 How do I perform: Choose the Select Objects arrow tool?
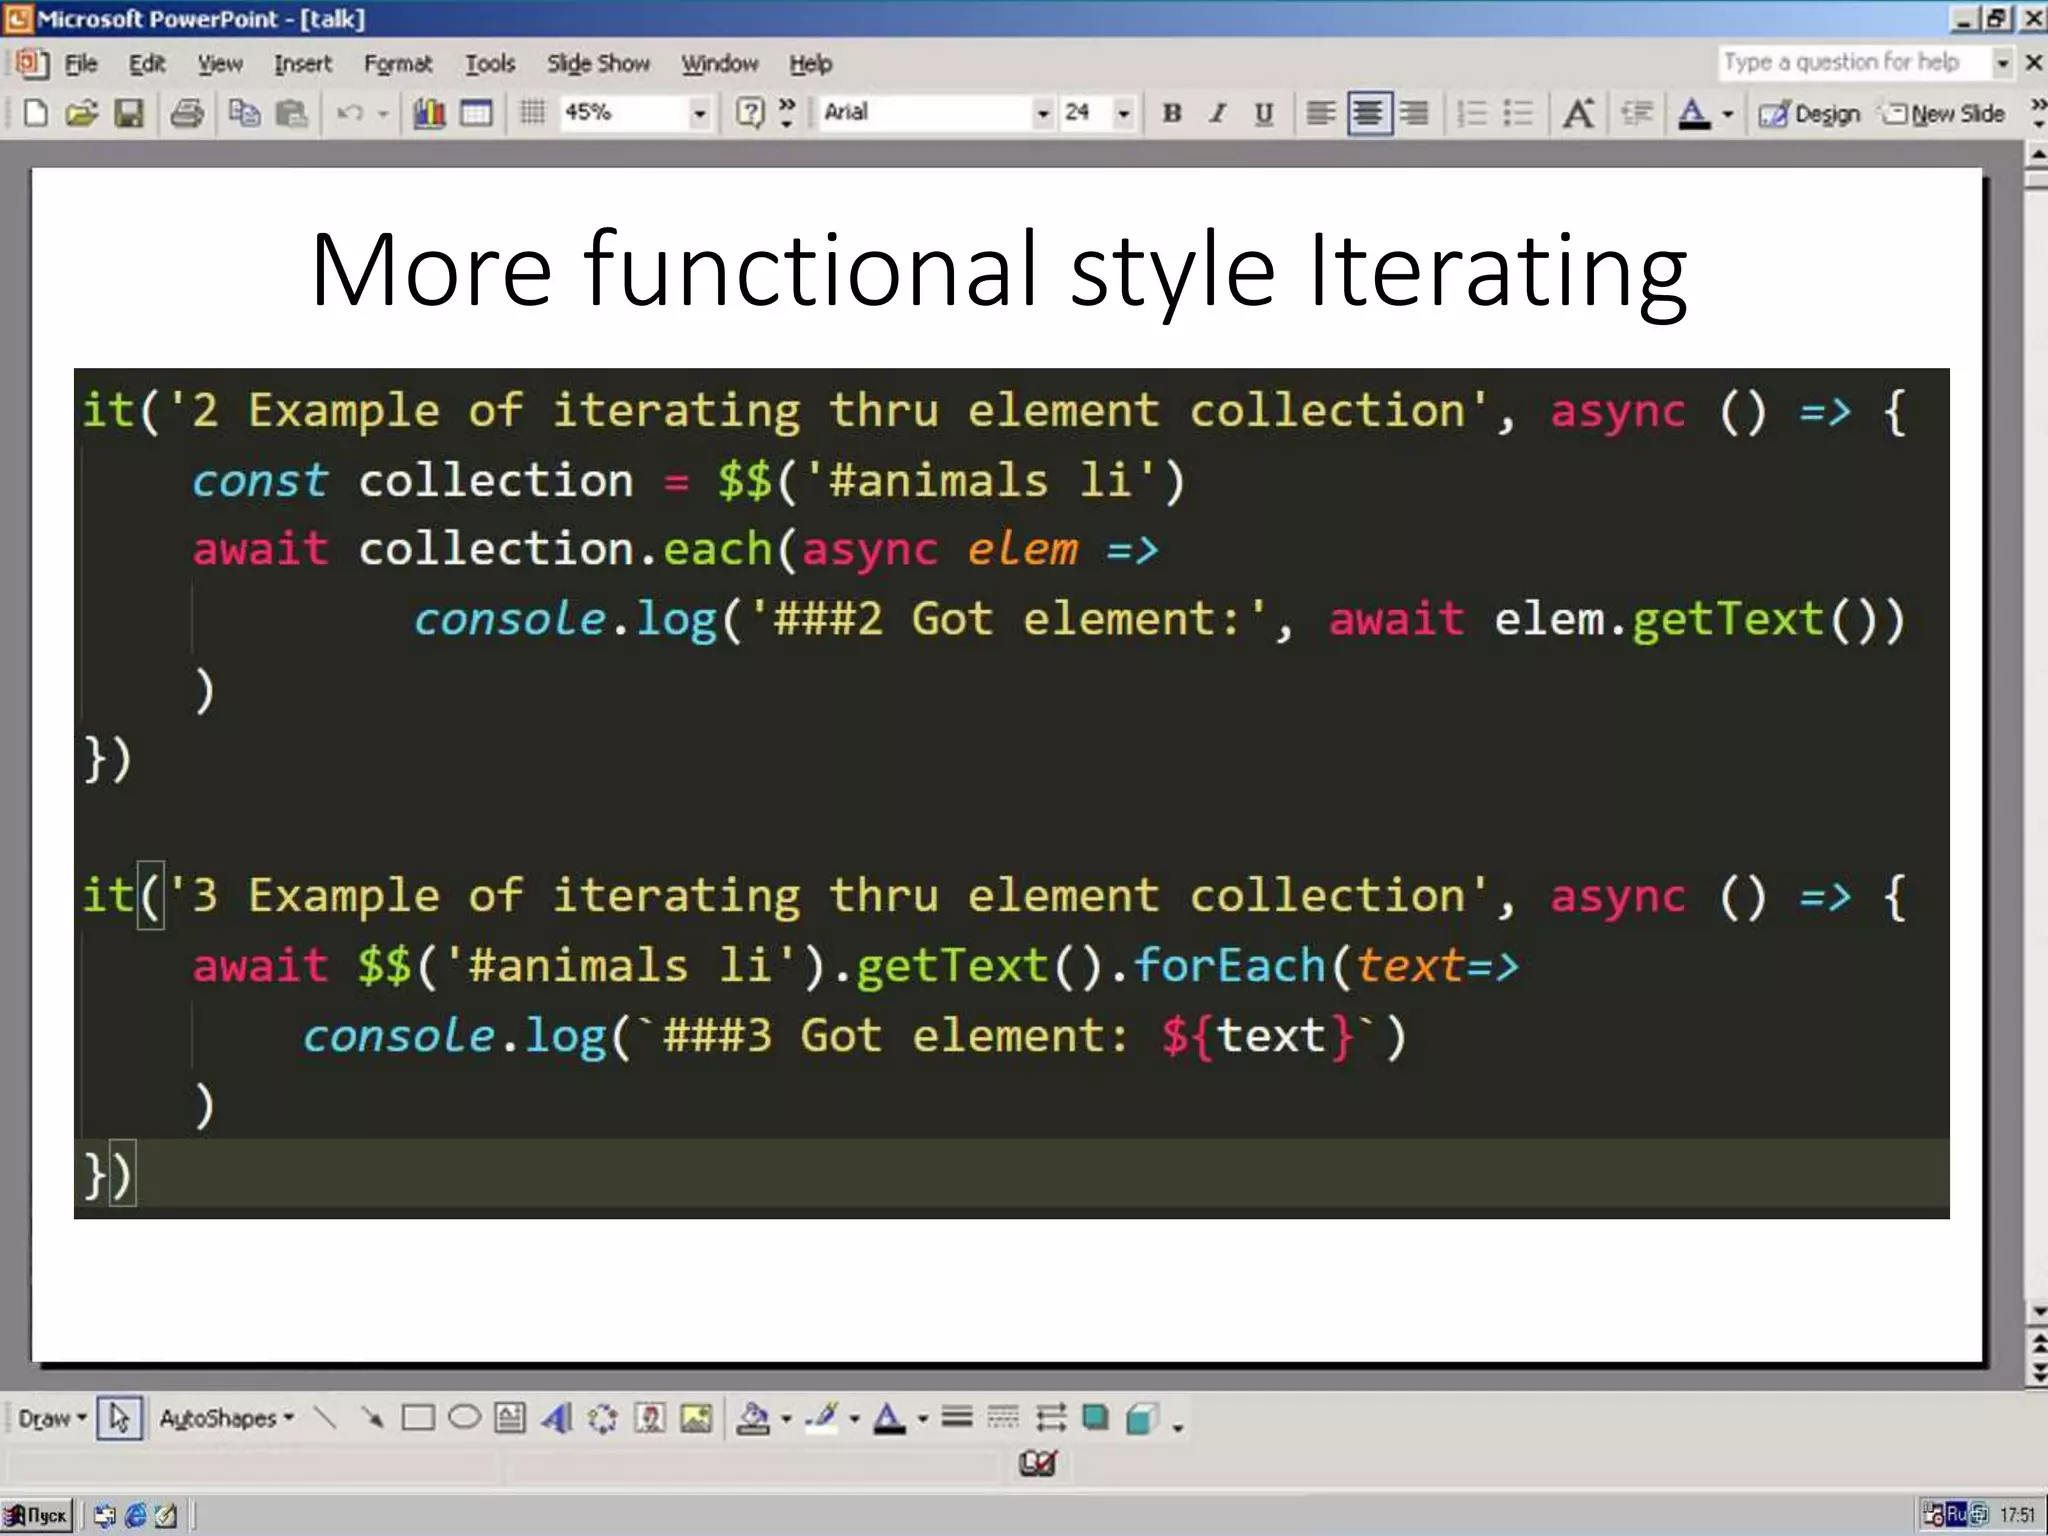tap(119, 1418)
